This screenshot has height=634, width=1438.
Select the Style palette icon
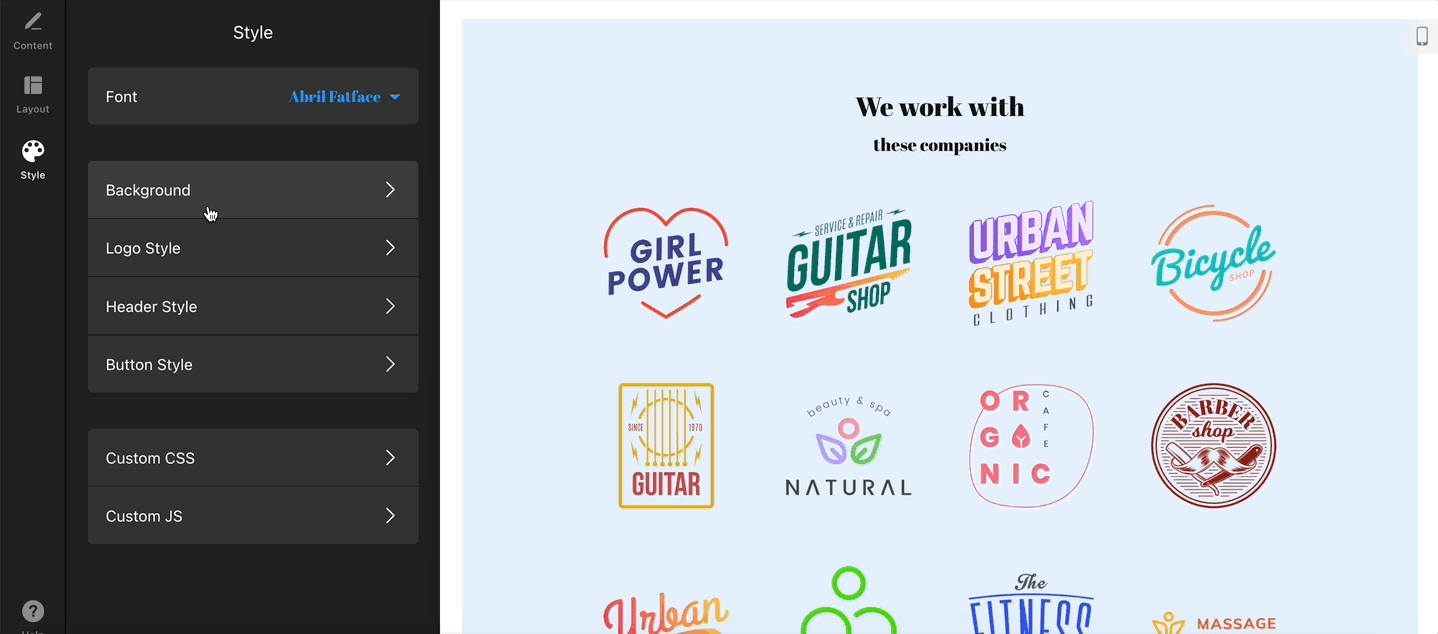(33, 151)
